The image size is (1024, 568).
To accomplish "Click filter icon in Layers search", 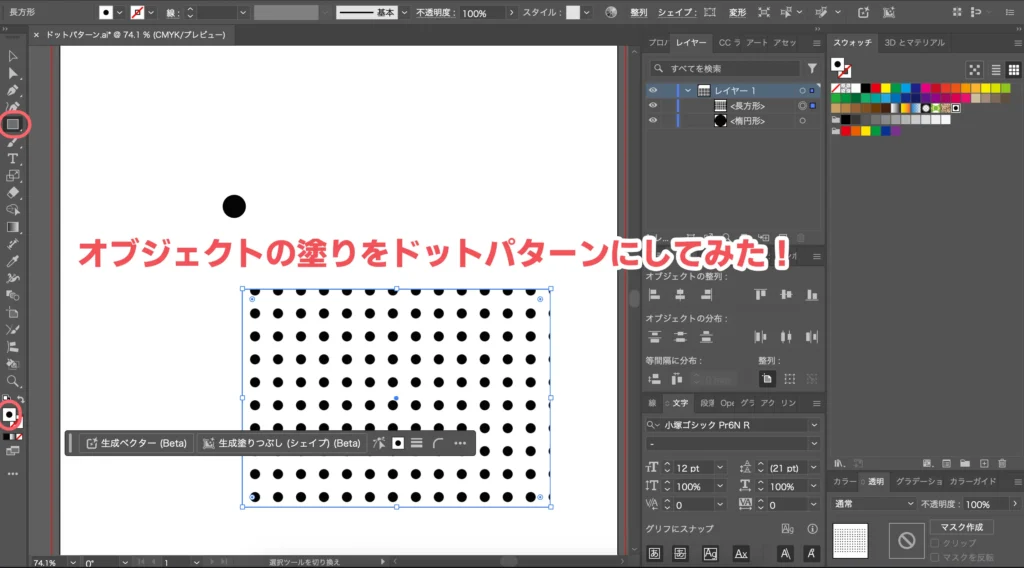I will coord(812,68).
